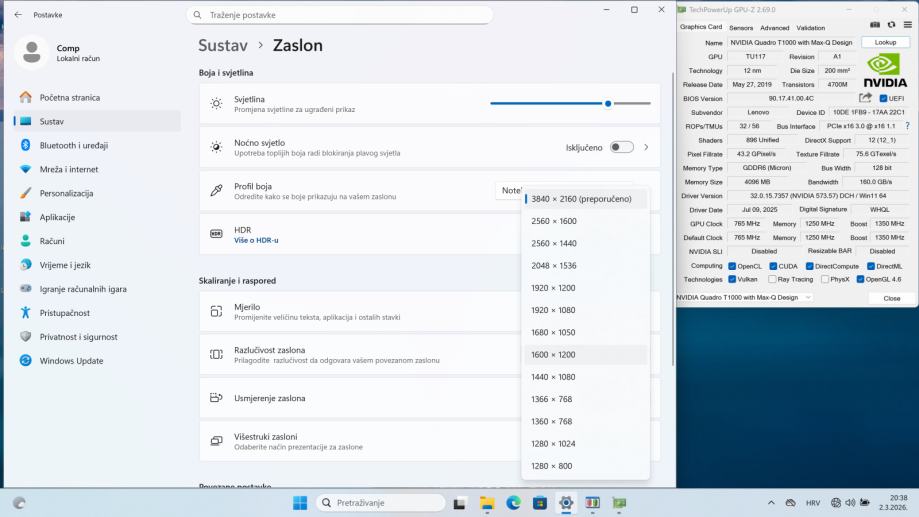Click the Close button in GPU-Z
919x517 pixels.
891,298
